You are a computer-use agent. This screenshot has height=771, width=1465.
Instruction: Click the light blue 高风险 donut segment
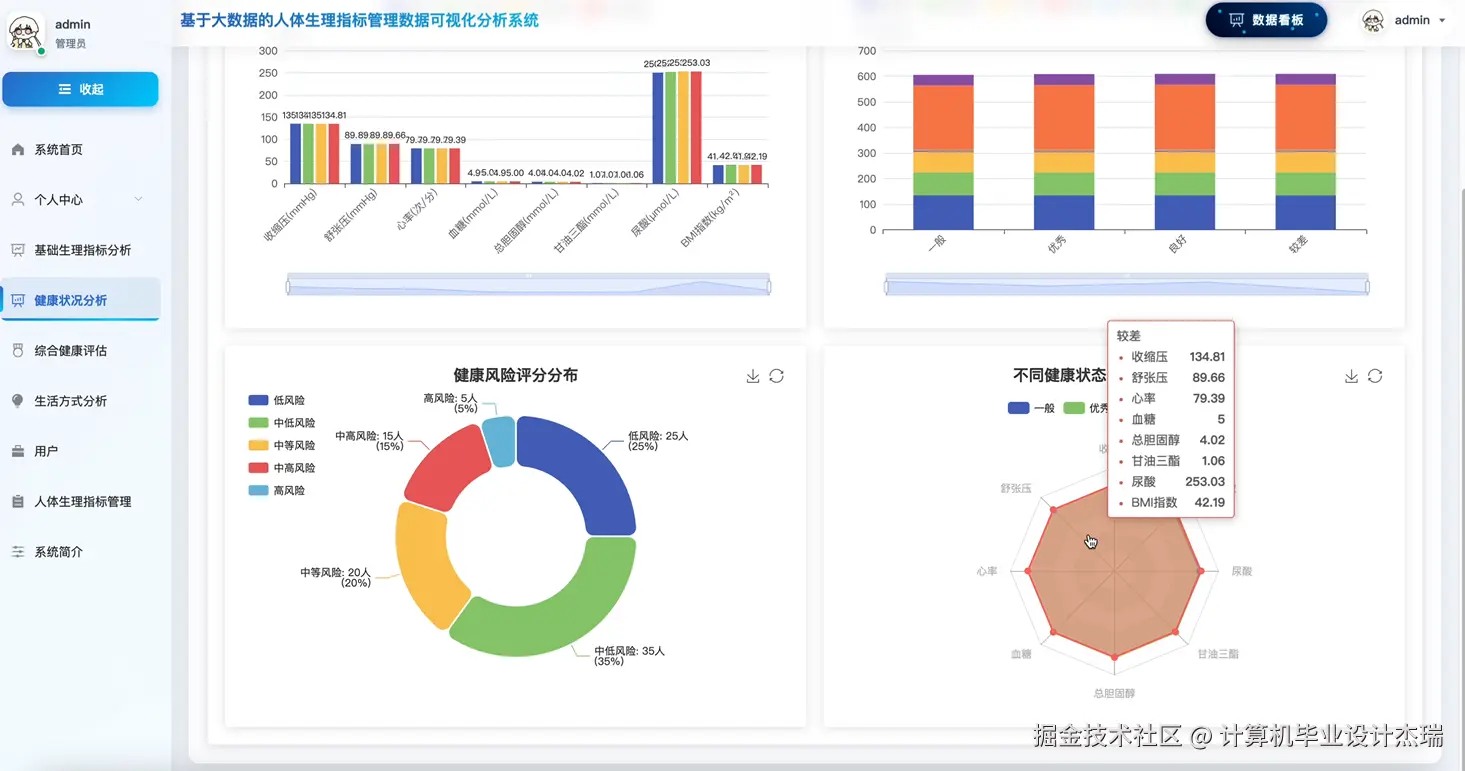click(499, 441)
